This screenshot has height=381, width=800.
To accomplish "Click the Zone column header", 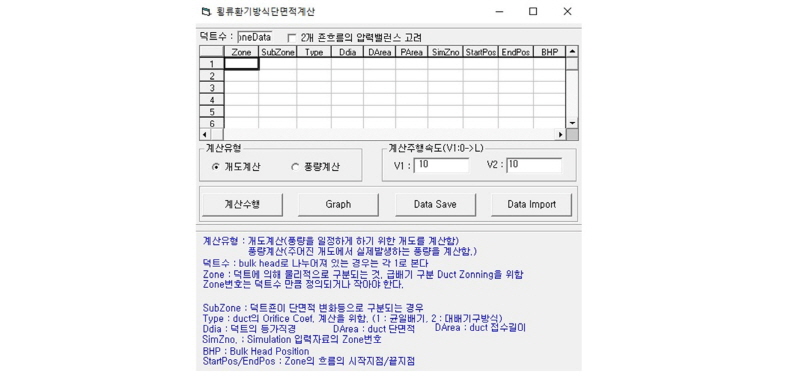I will [x=241, y=52].
